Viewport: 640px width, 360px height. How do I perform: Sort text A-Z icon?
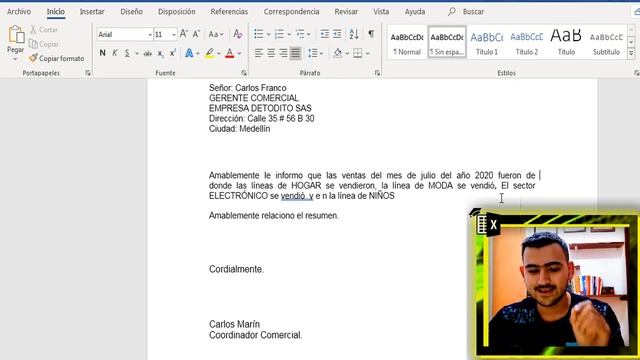353,34
